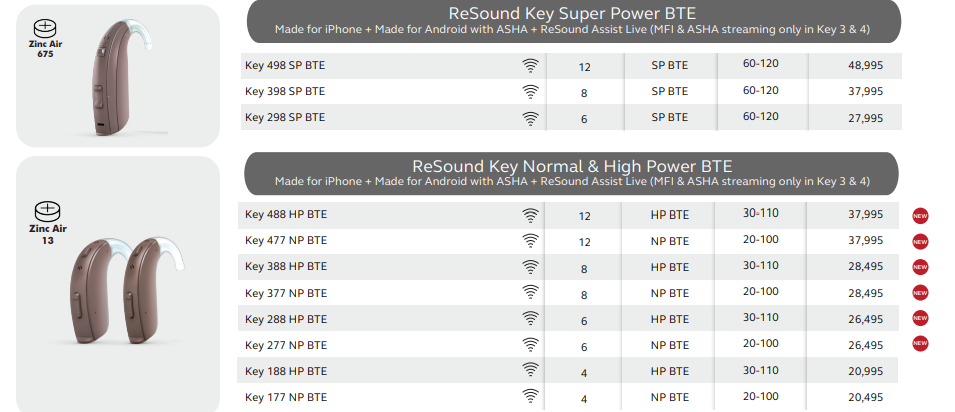Open the ReSound Key Super Power BTE header

[x=573, y=21]
